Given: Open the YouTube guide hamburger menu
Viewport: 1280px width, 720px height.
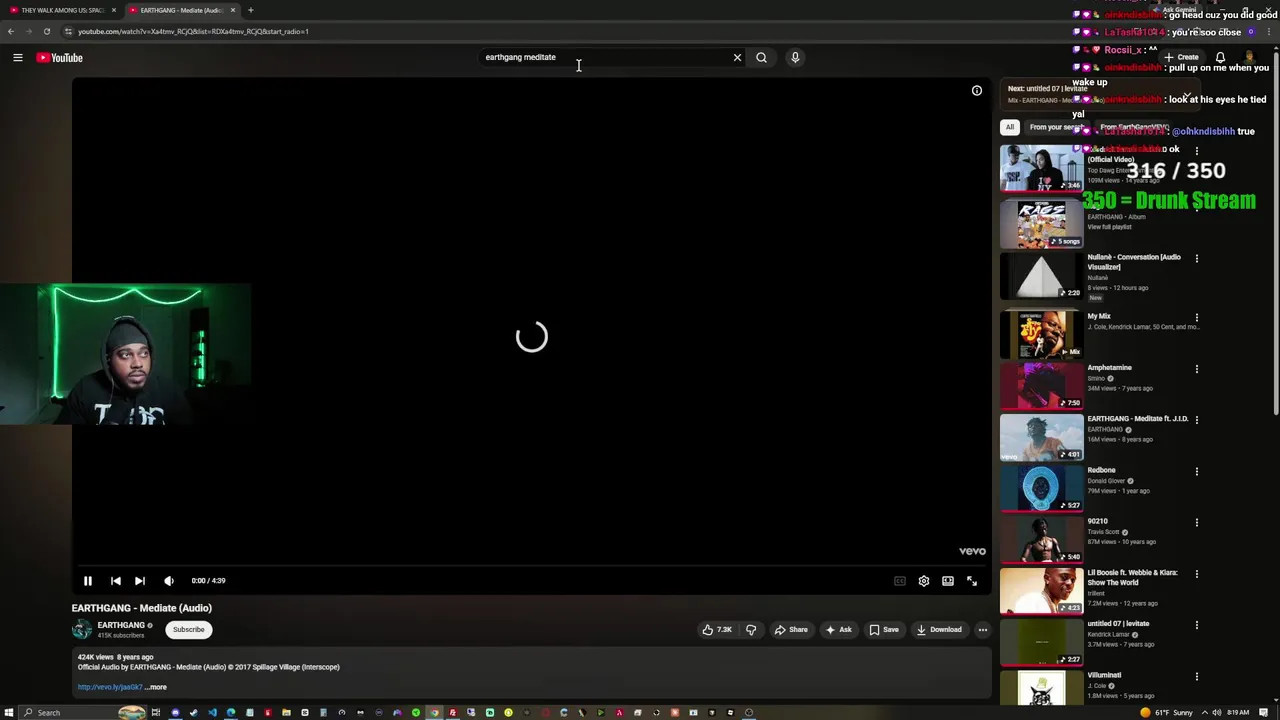Looking at the screenshot, I should tap(17, 57).
